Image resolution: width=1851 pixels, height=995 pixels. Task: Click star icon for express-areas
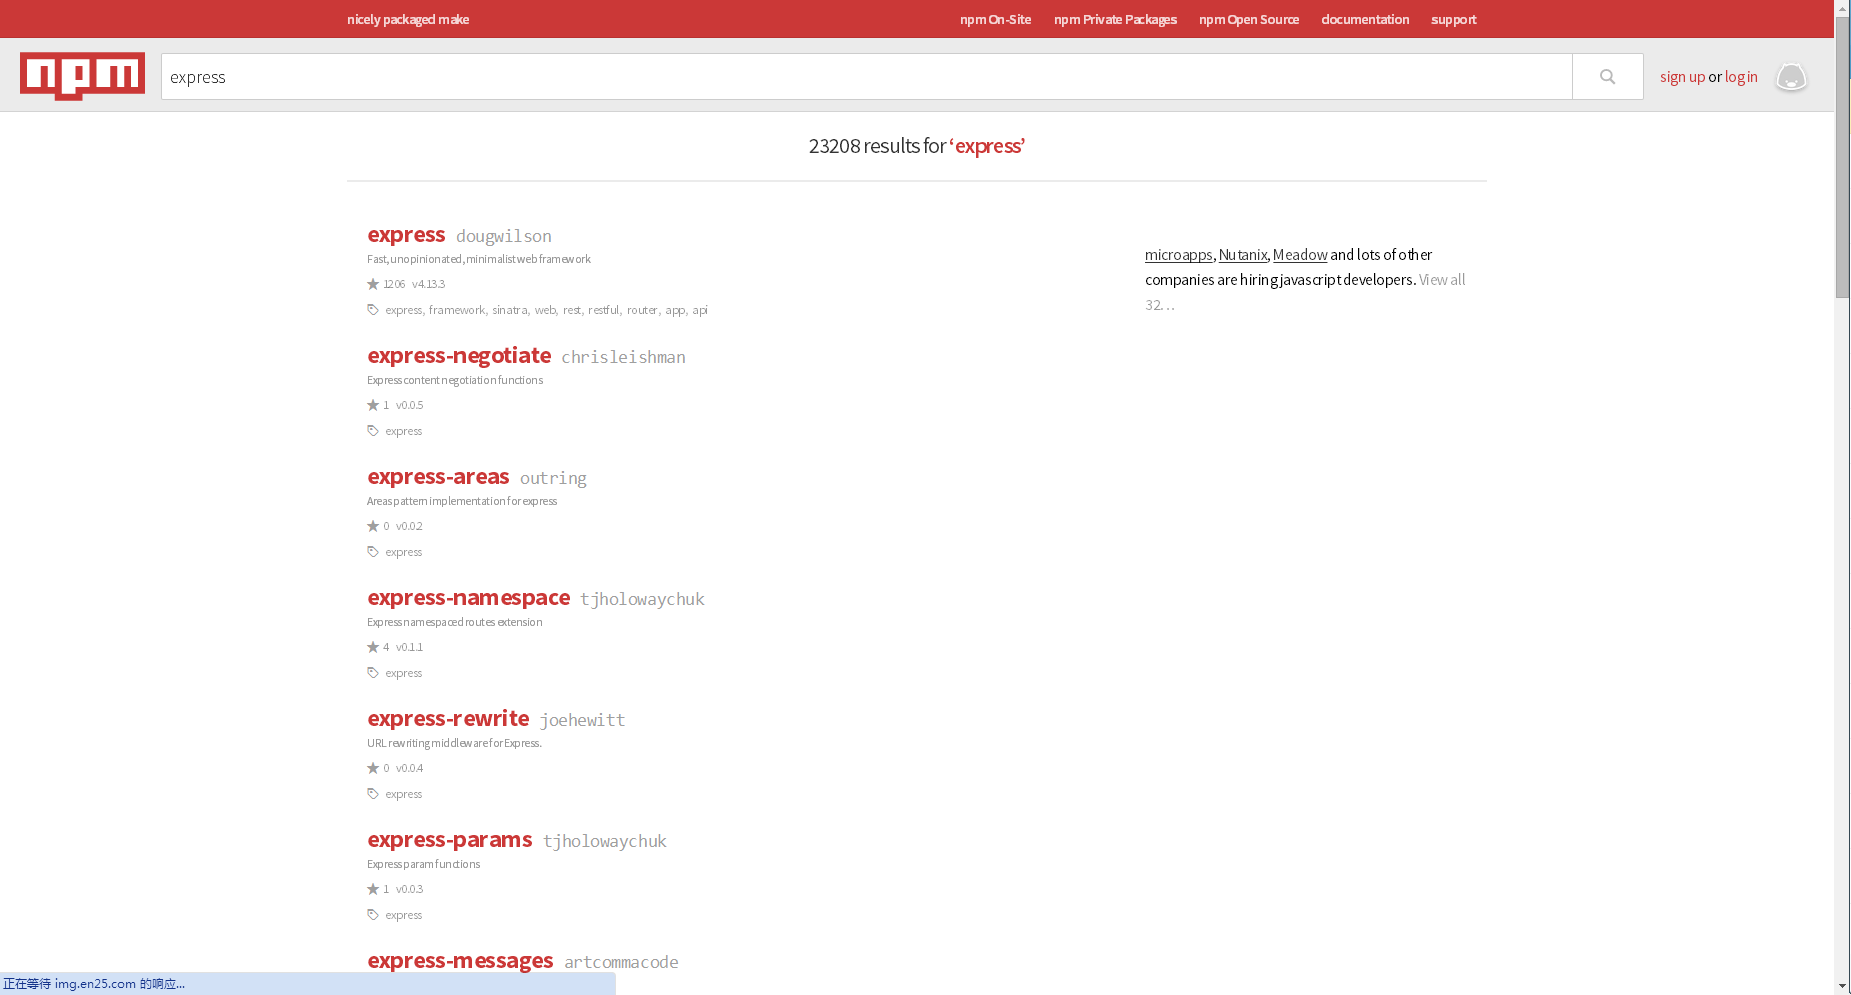(373, 526)
